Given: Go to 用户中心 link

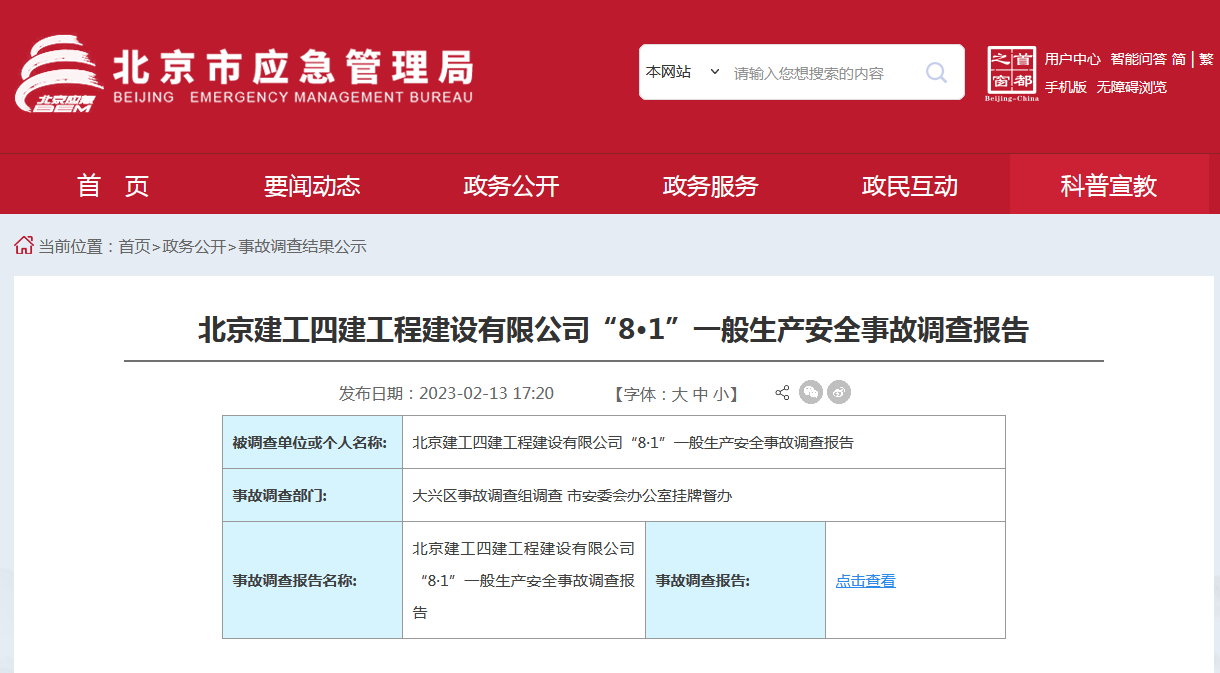Looking at the screenshot, I should click(1072, 59).
